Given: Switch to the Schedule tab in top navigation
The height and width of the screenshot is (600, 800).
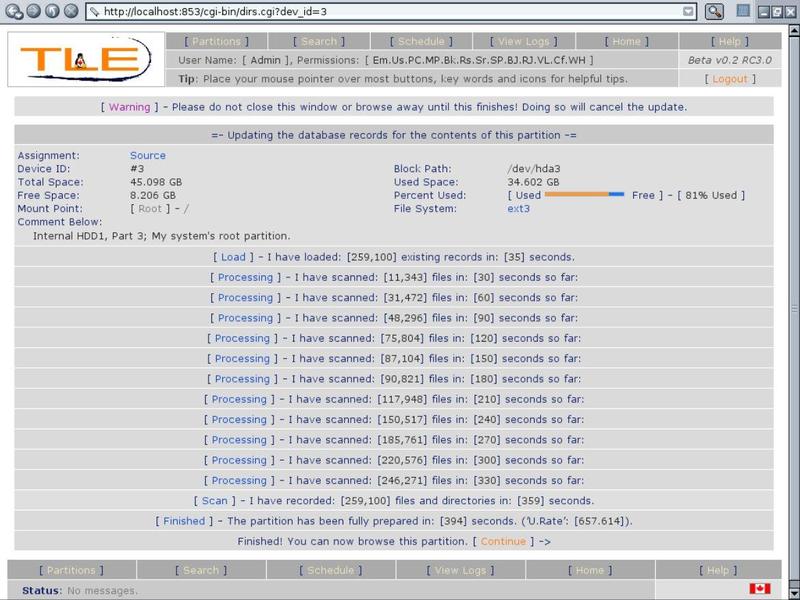Looking at the screenshot, I should [421, 42].
